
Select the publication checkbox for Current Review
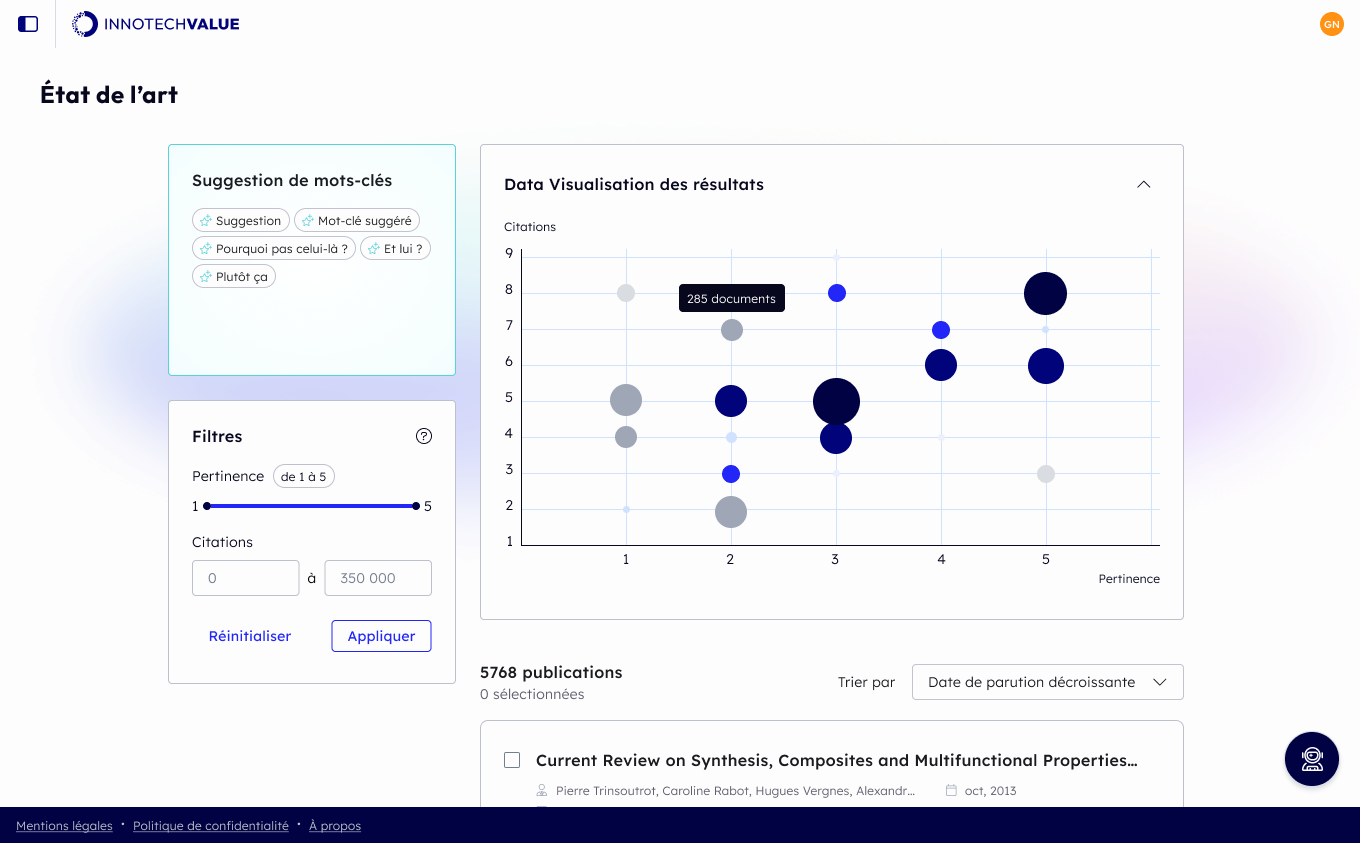click(512, 760)
